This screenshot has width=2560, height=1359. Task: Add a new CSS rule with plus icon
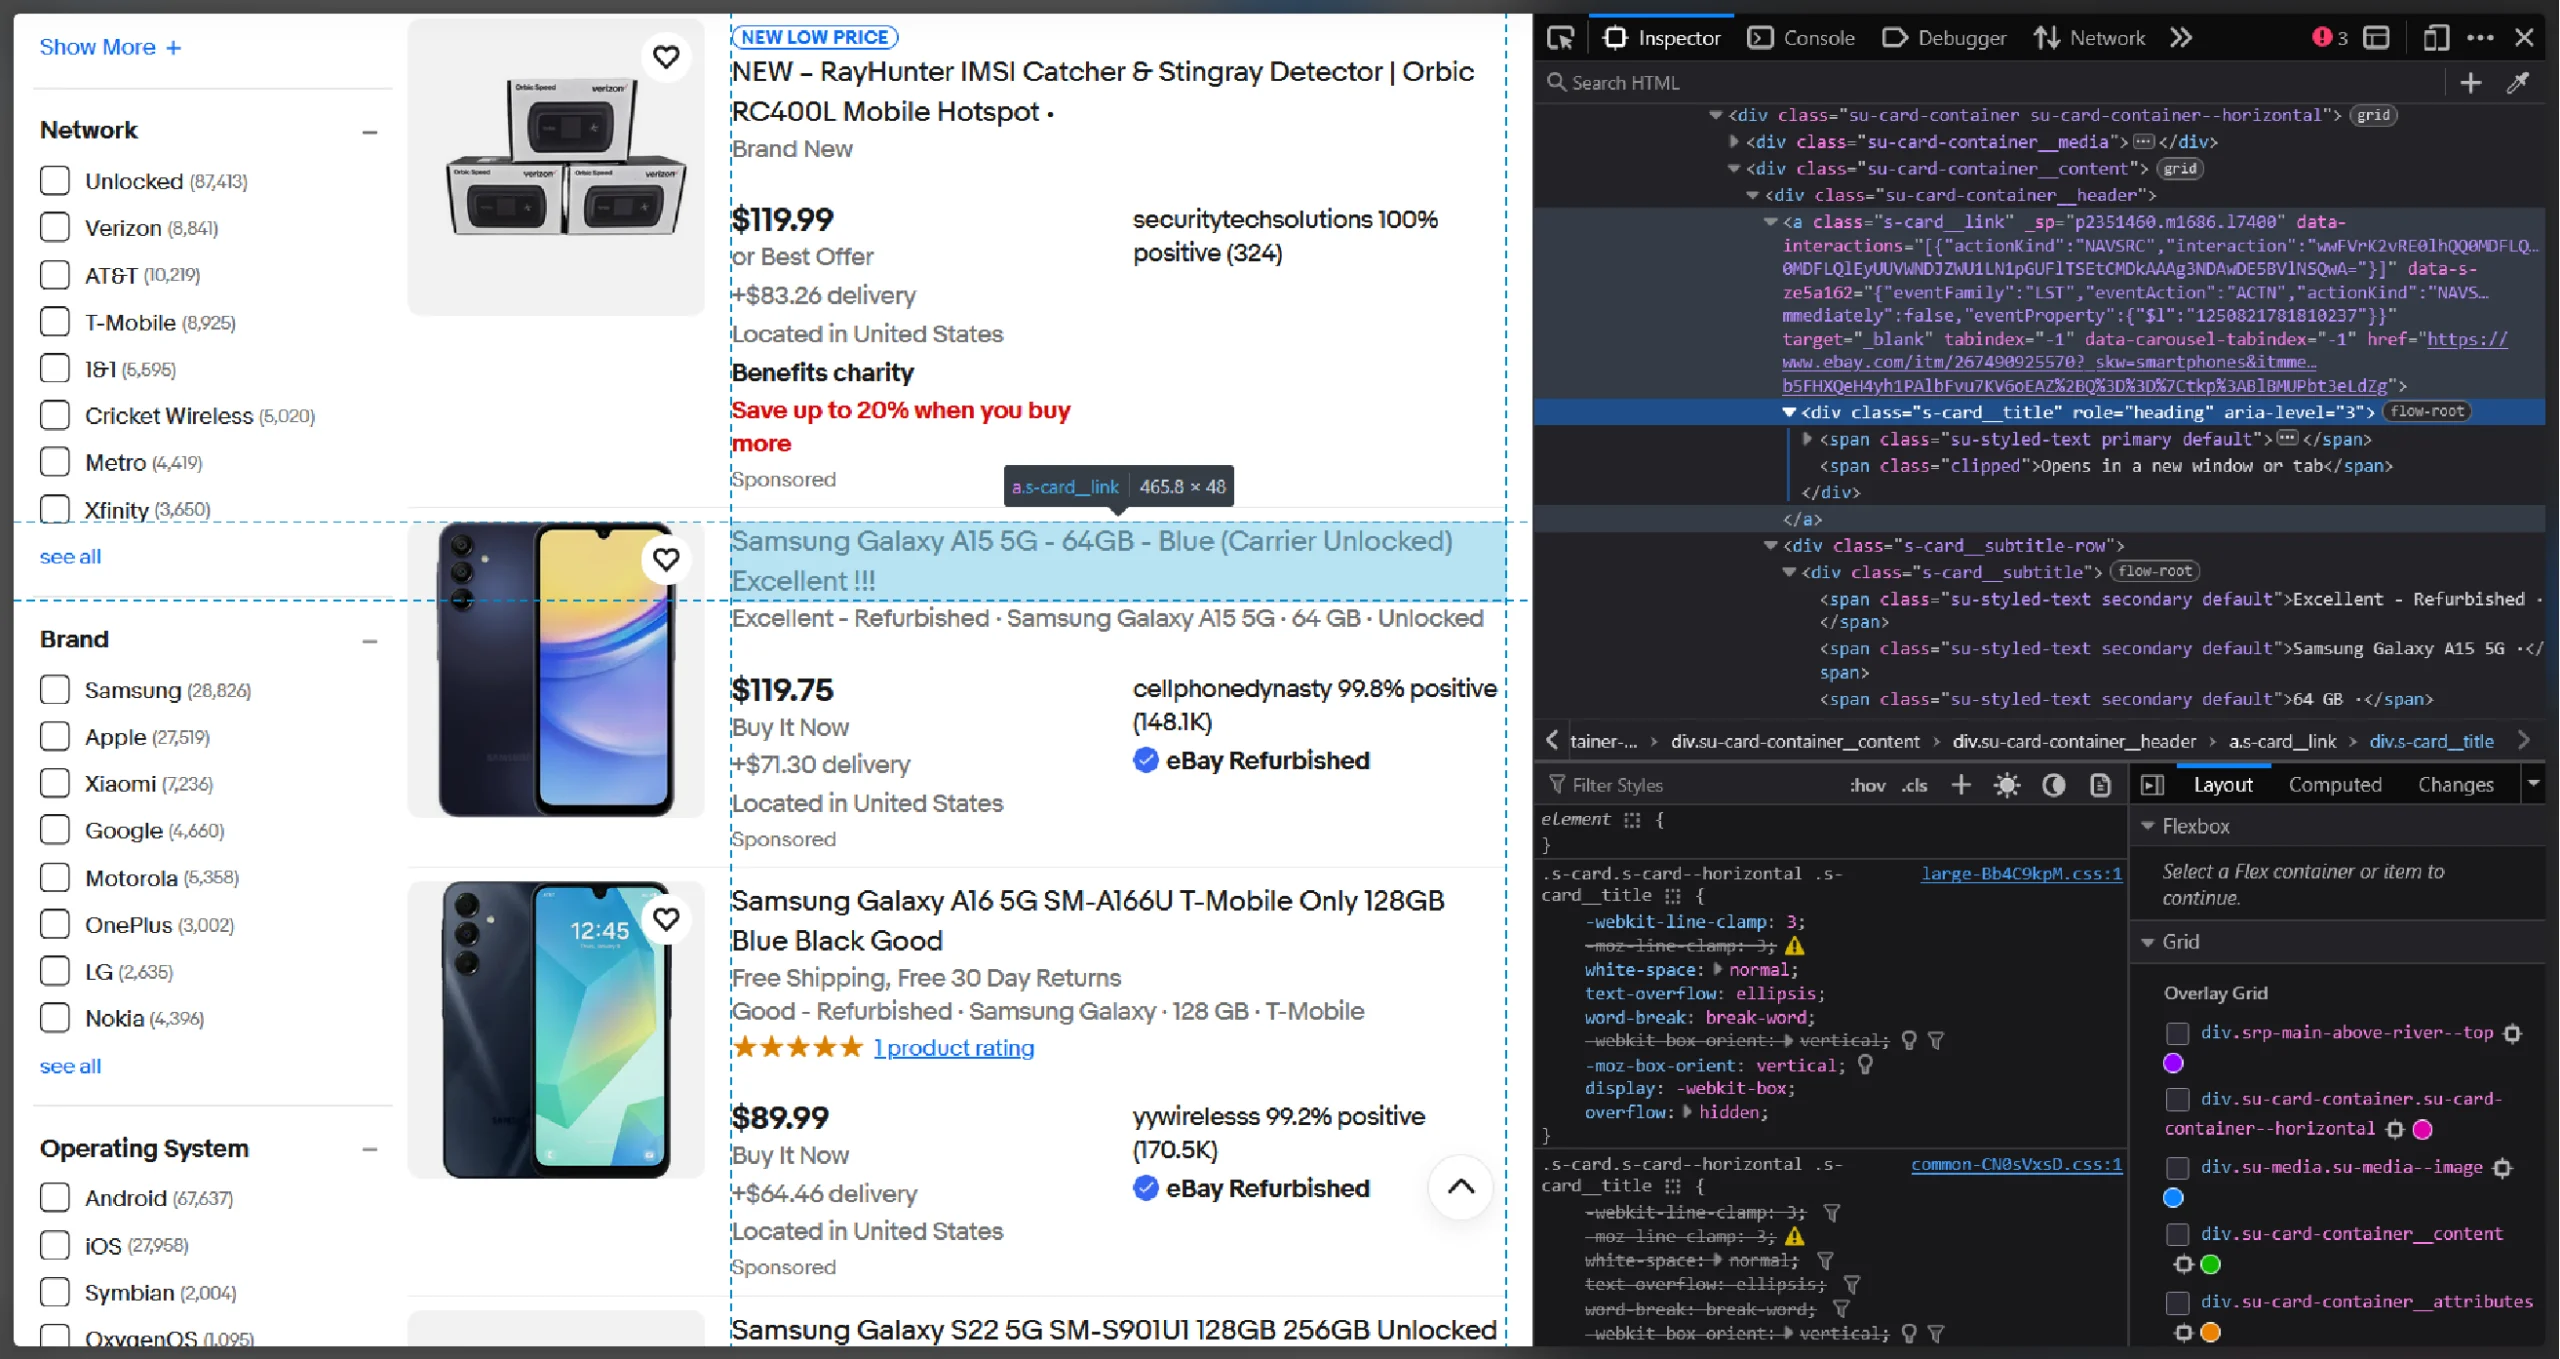1960,786
